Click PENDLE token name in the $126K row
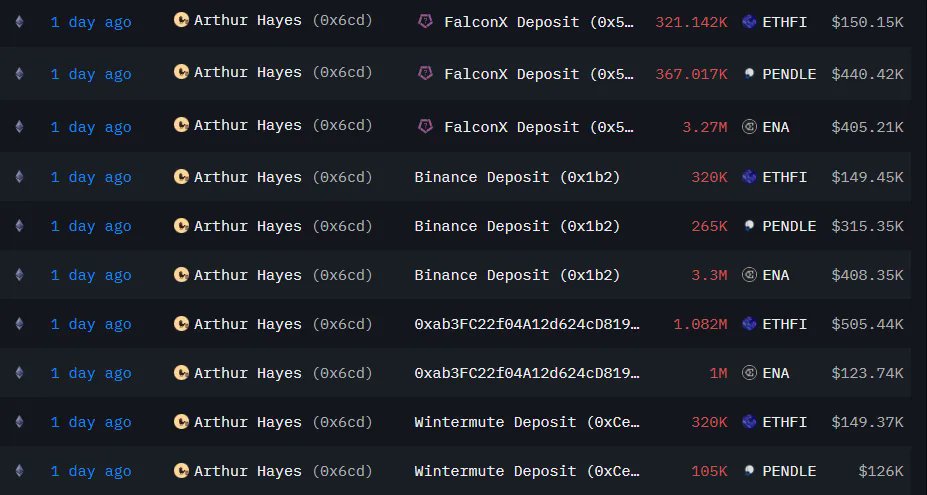The width and height of the screenshot is (927, 495). click(x=789, y=471)
